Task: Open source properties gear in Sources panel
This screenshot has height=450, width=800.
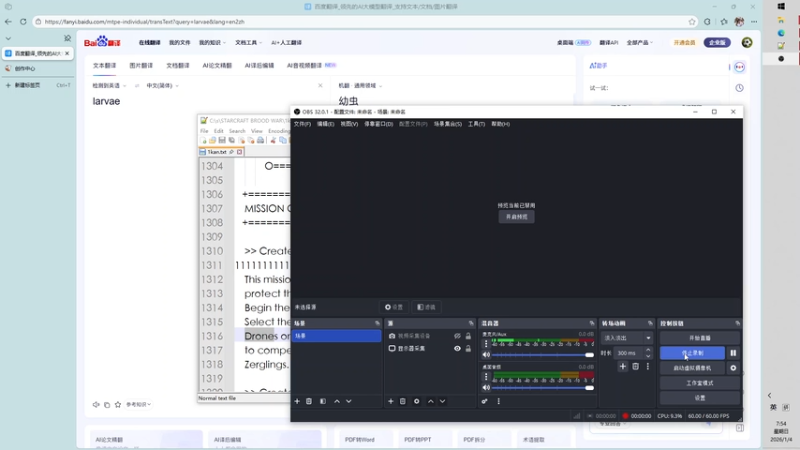Action: [x=416, y=402]
